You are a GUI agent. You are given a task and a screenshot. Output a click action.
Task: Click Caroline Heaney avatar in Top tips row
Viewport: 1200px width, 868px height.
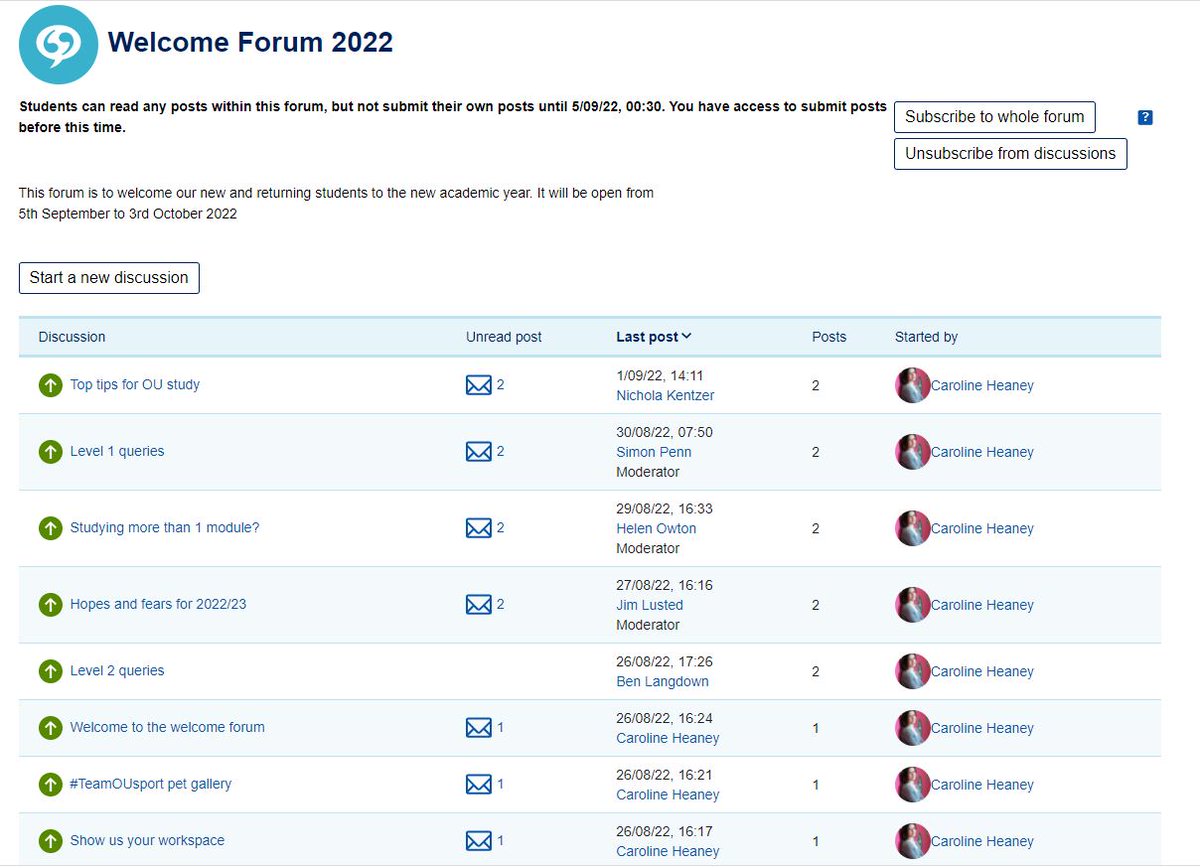913,385
